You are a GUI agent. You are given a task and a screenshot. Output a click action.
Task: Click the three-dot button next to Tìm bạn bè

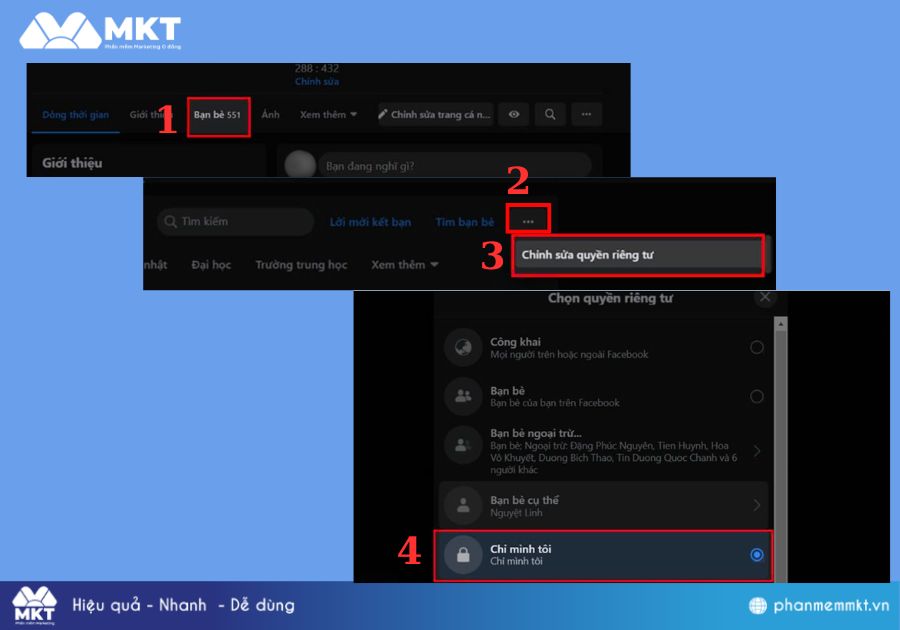pyautogui.click(x=528, y=221)
